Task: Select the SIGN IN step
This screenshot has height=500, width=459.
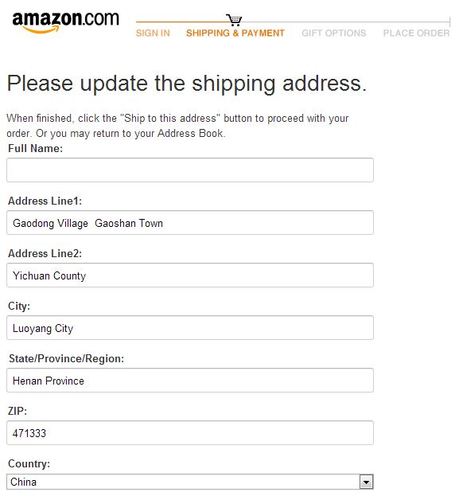Action: [x=153, y=33]
